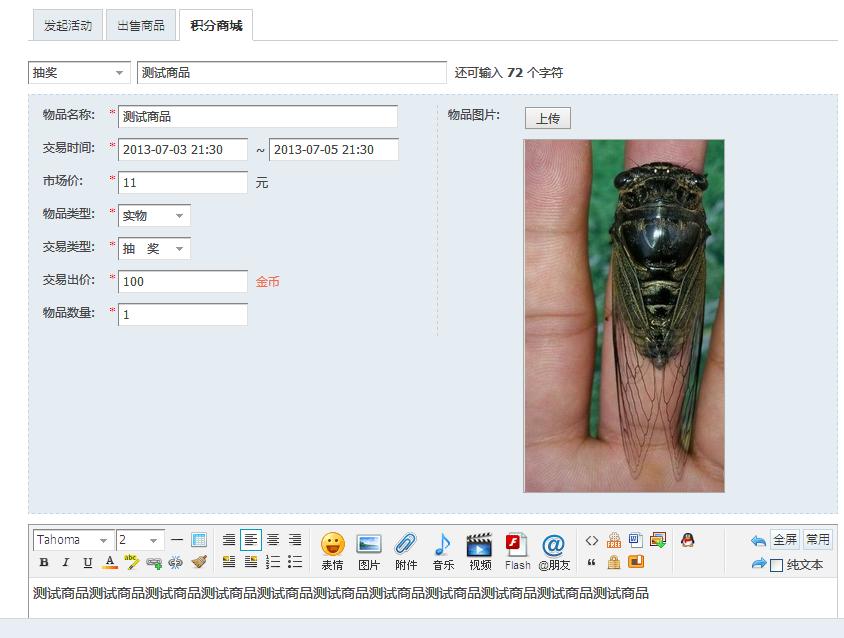The image size is (844, 638).
Task: Insert a bulleted list
Action: [295, 562]
